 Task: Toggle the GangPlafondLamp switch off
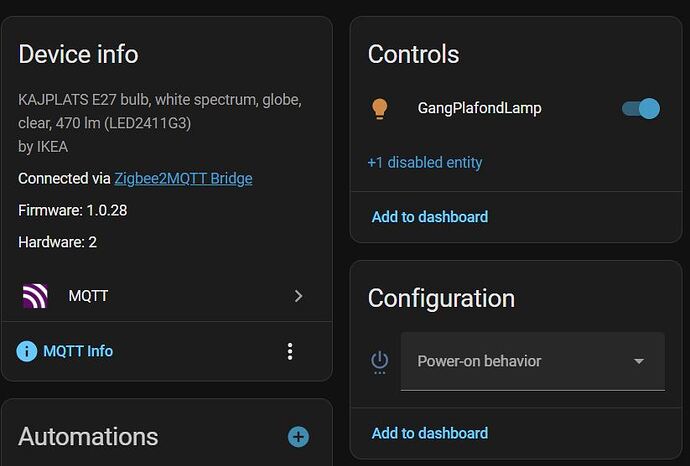[641, 108]
